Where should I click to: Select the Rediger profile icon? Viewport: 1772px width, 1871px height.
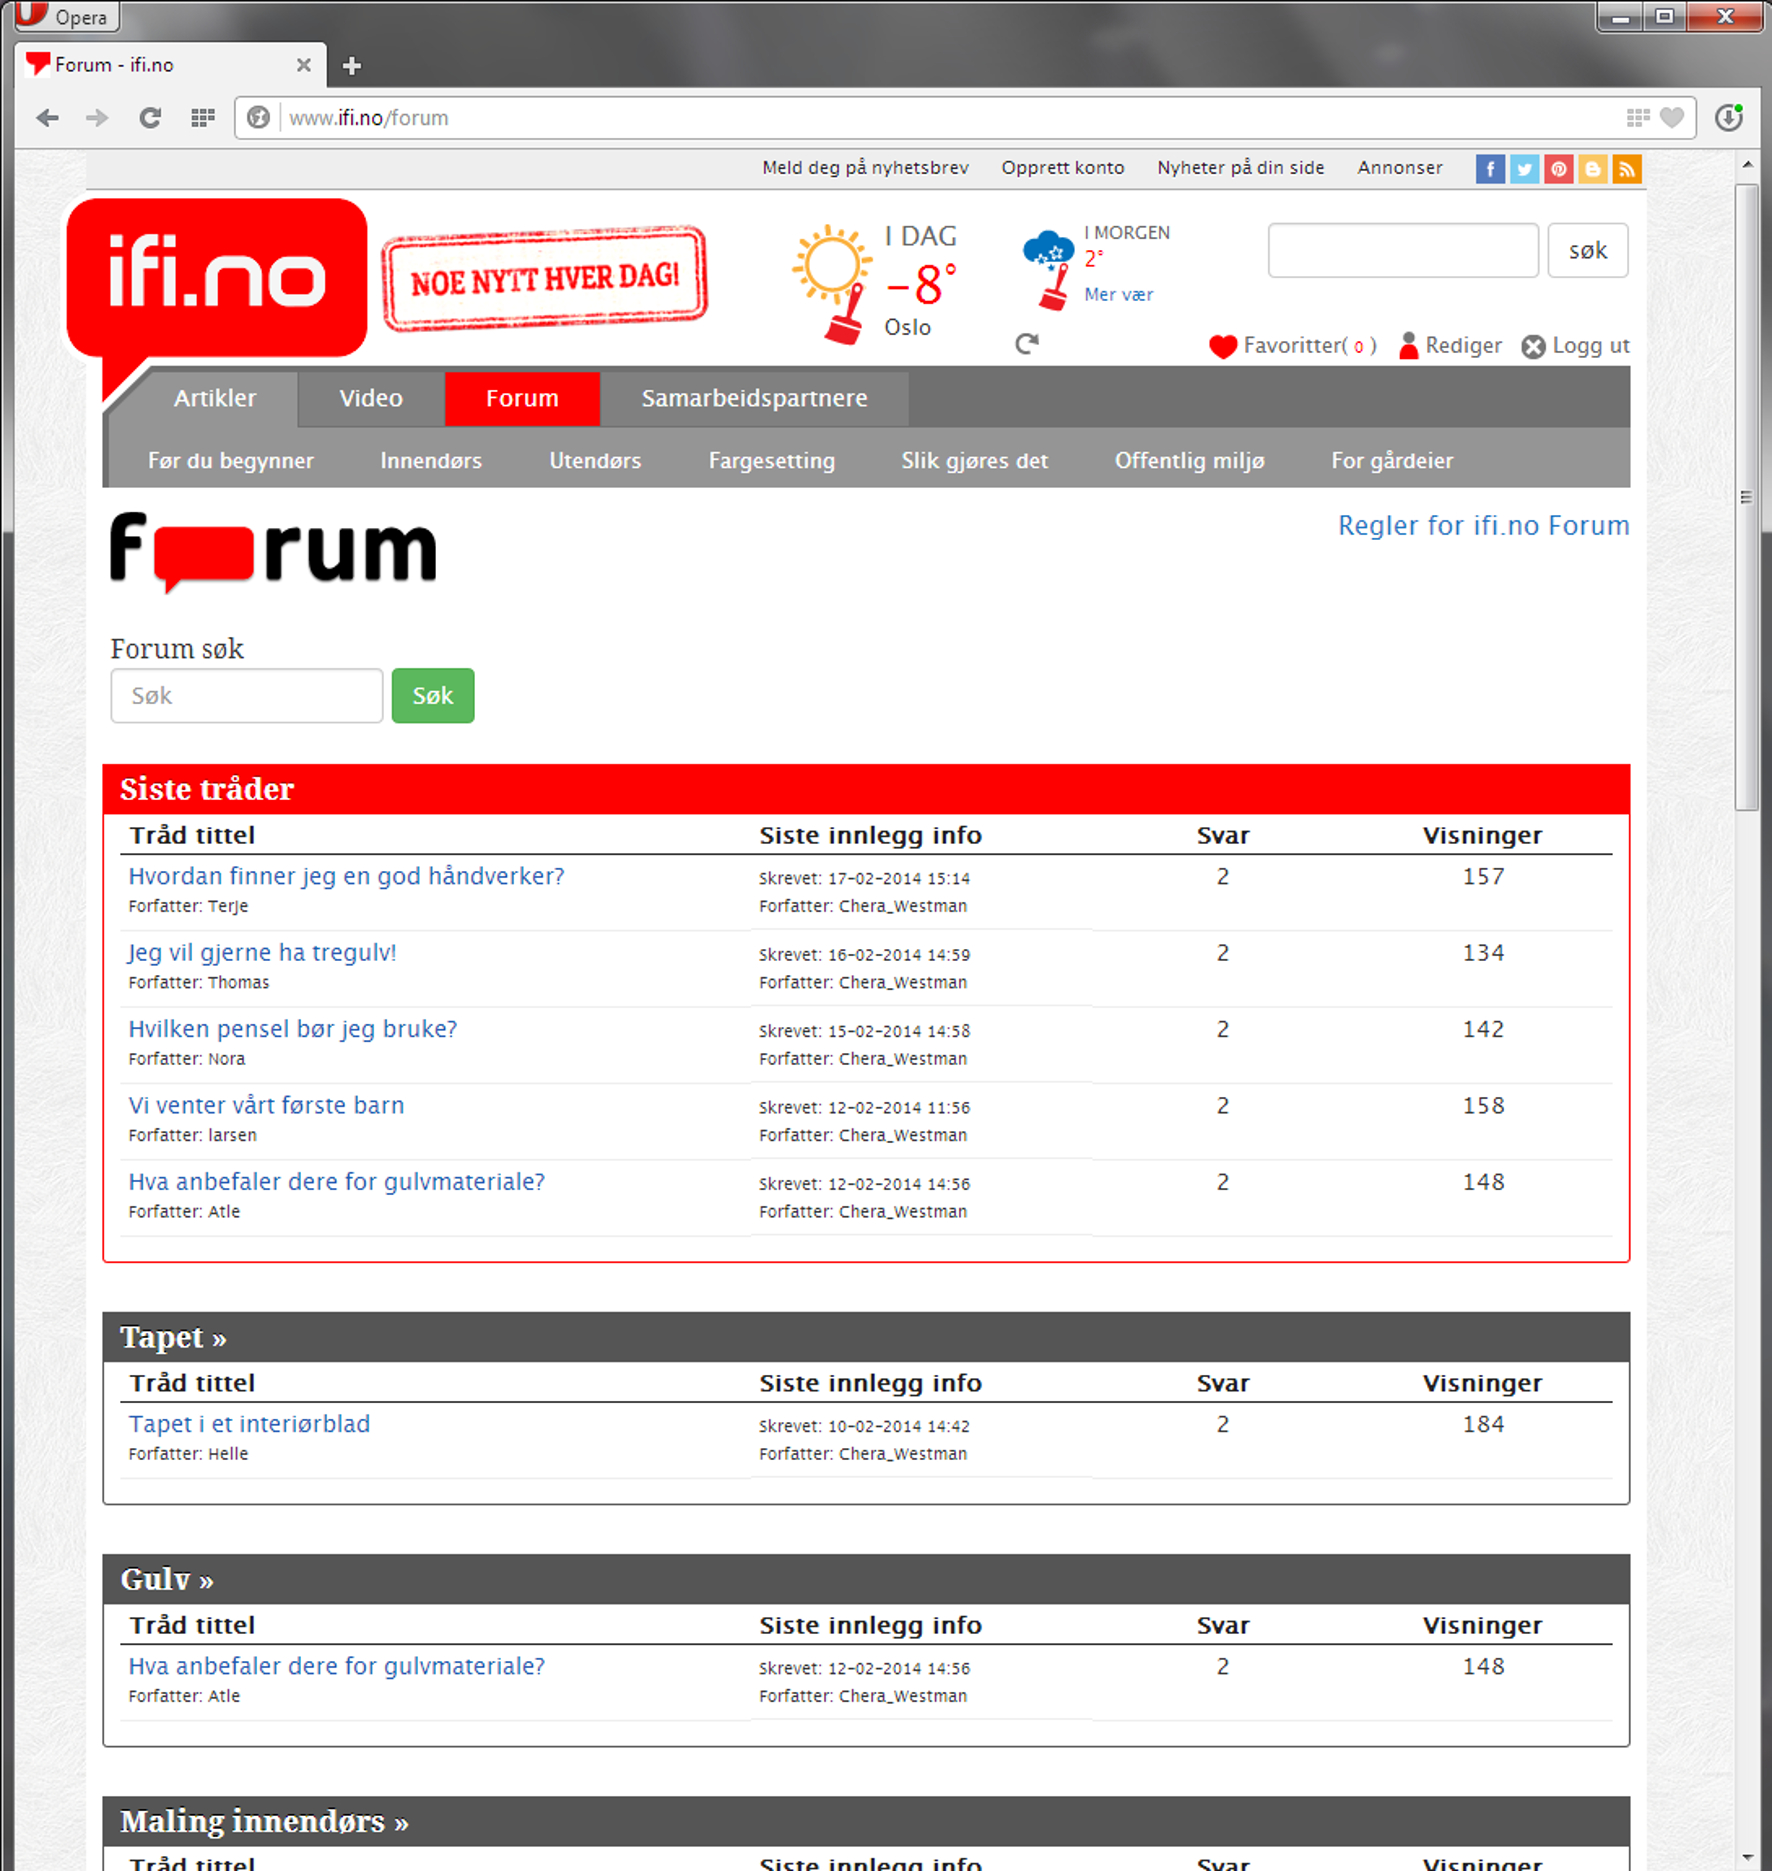point(1409,345)
